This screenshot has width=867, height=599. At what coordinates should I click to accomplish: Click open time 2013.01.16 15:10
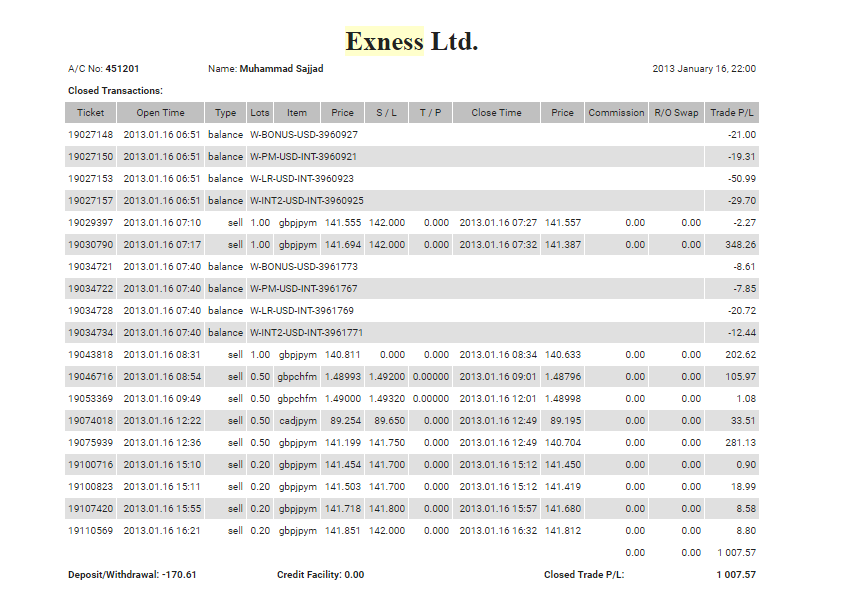[162, 465]
